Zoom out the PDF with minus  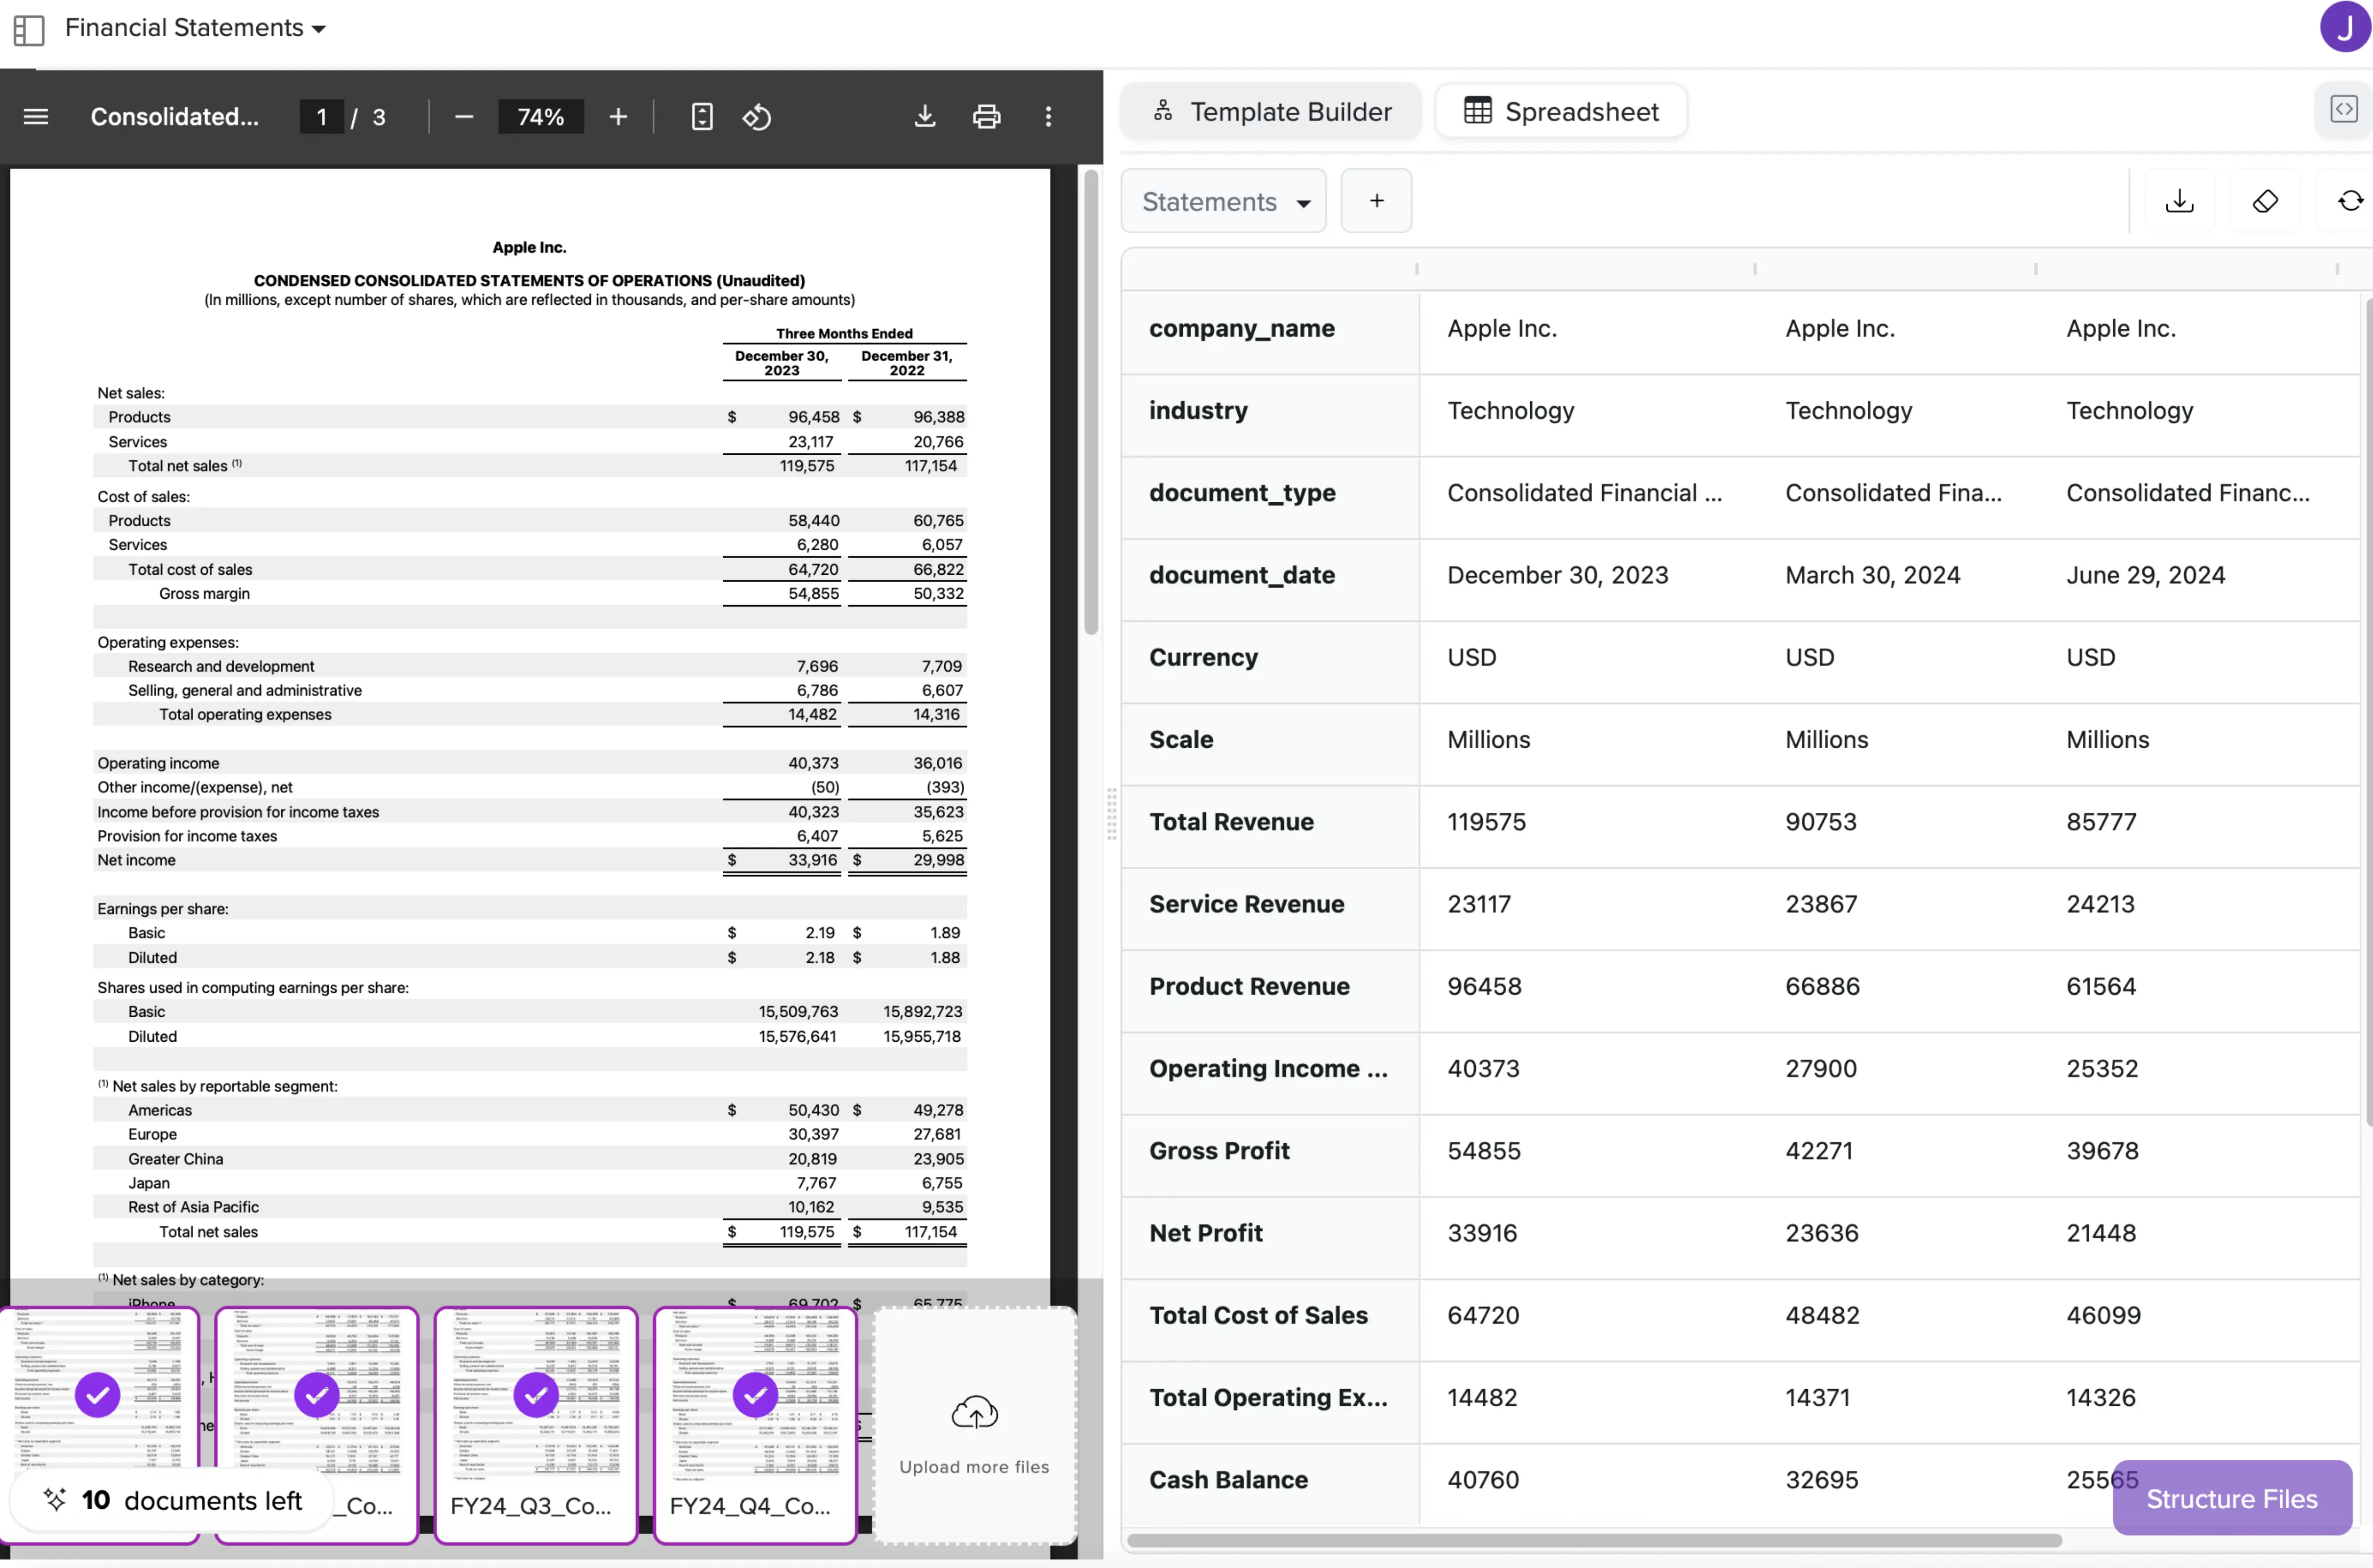pos(463,117)
